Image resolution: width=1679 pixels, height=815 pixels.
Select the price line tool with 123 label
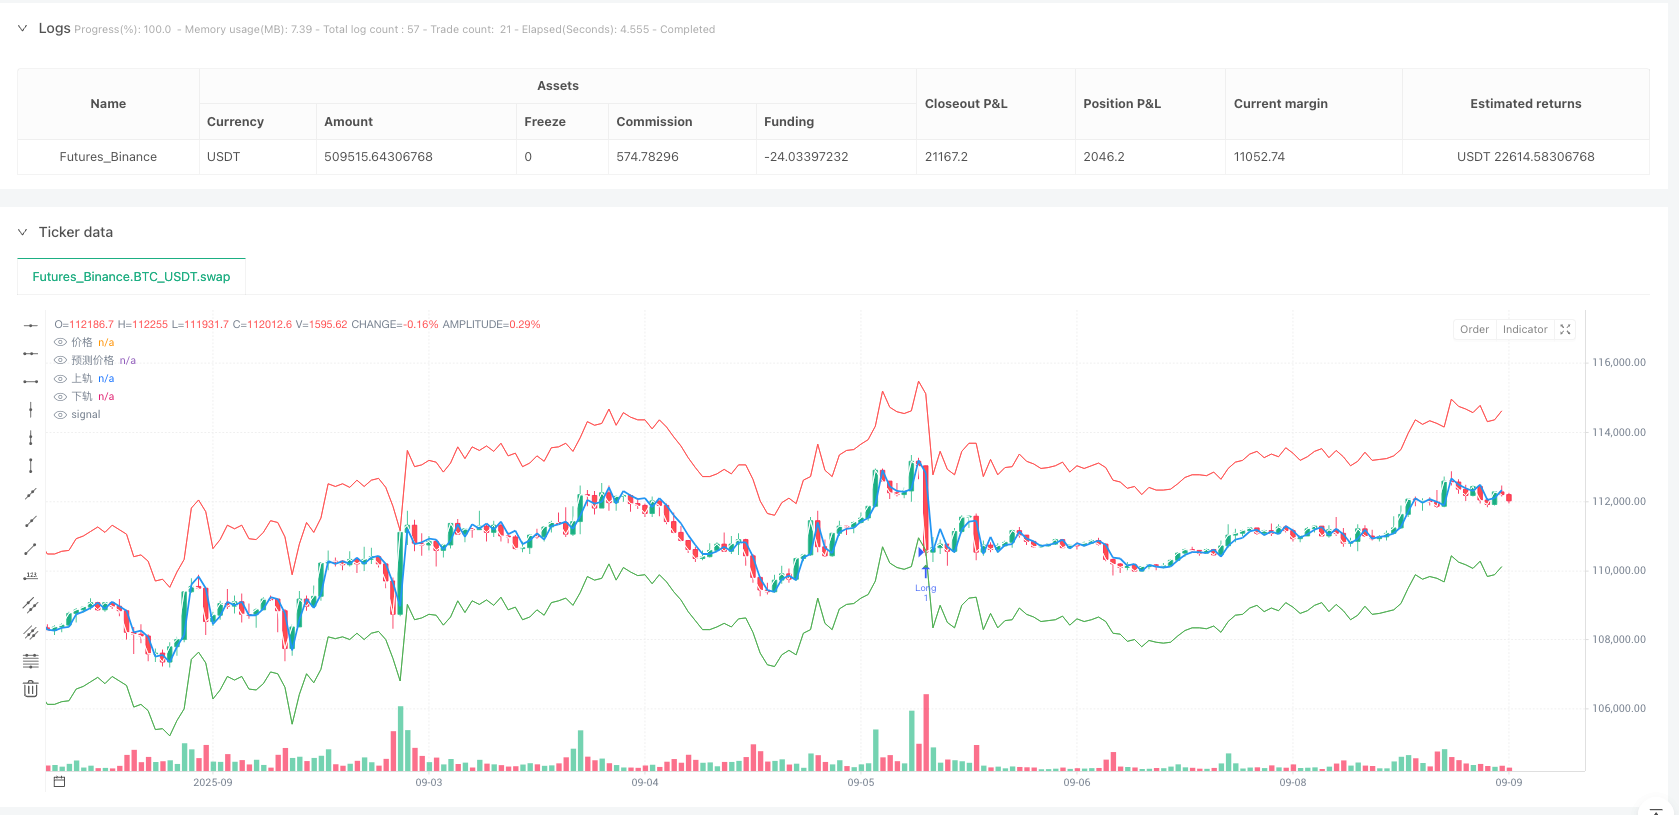[x=31, y=576]
